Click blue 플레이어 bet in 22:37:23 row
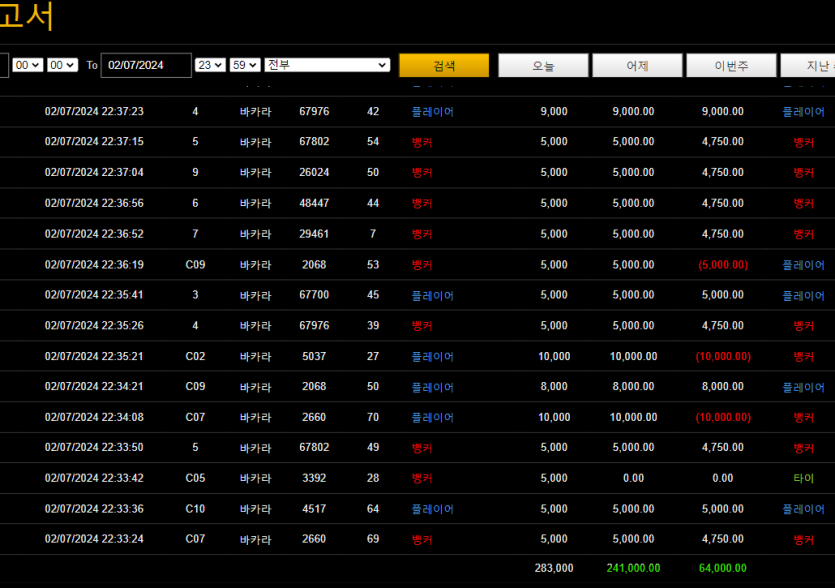The image size is (835, 588). tap(432, 112)
